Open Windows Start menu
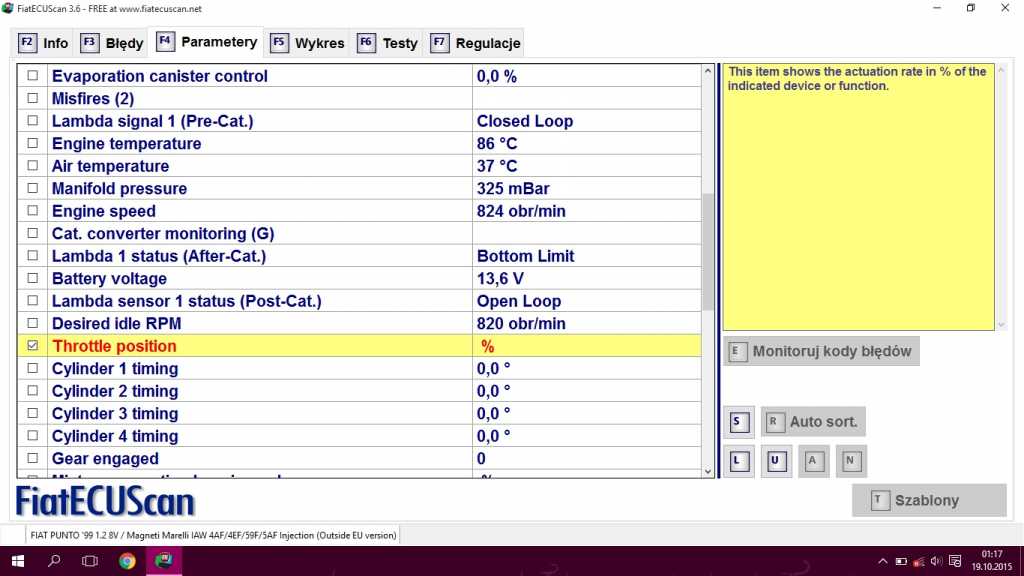1024x576 pixels. (17, 561)
